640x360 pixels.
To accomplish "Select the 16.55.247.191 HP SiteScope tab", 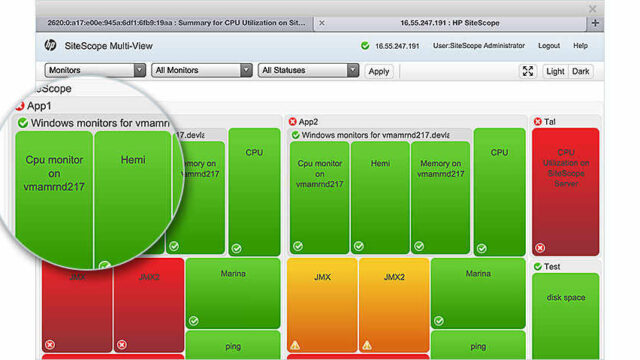I will [x=450, y=23].
